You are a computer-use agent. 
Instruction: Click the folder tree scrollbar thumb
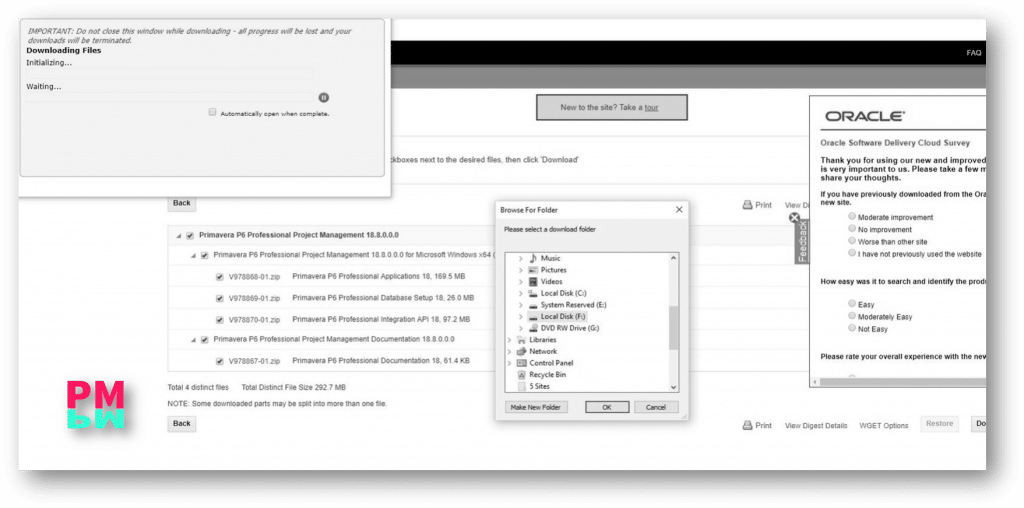click(x=673, y=328)
